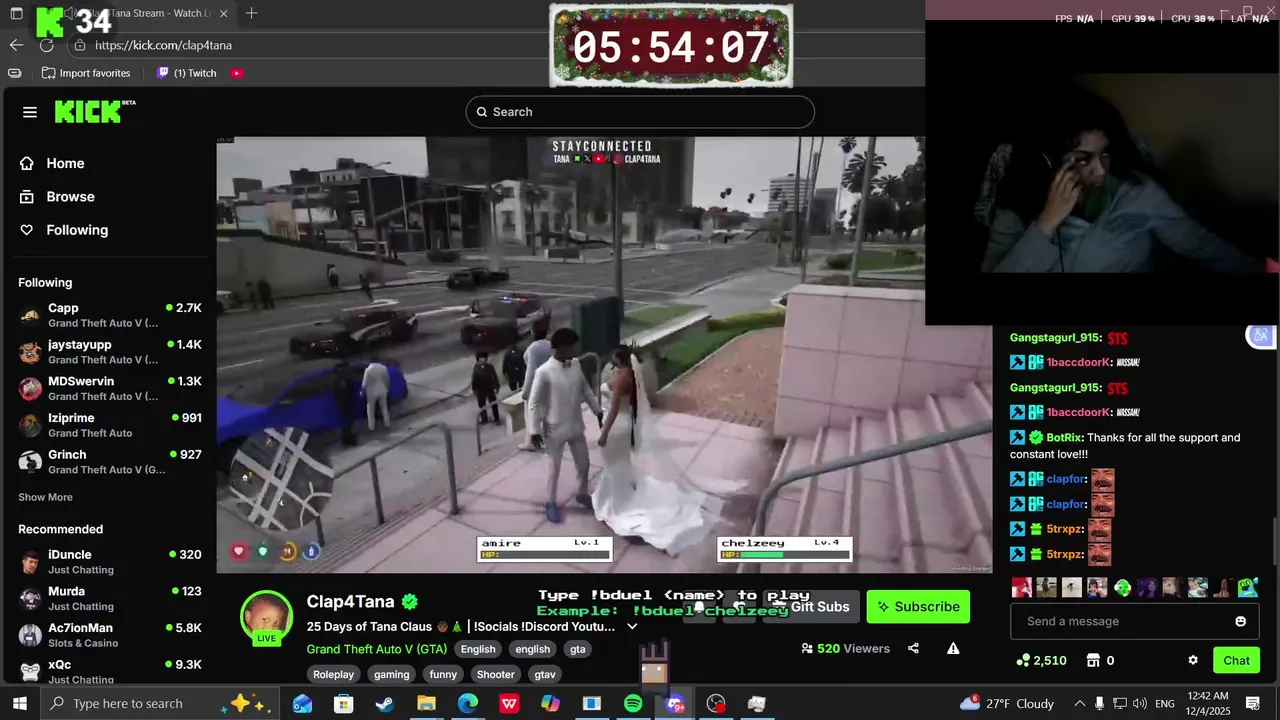Open Murda recommended channel

pyautogui.click(x=110, y=598)
